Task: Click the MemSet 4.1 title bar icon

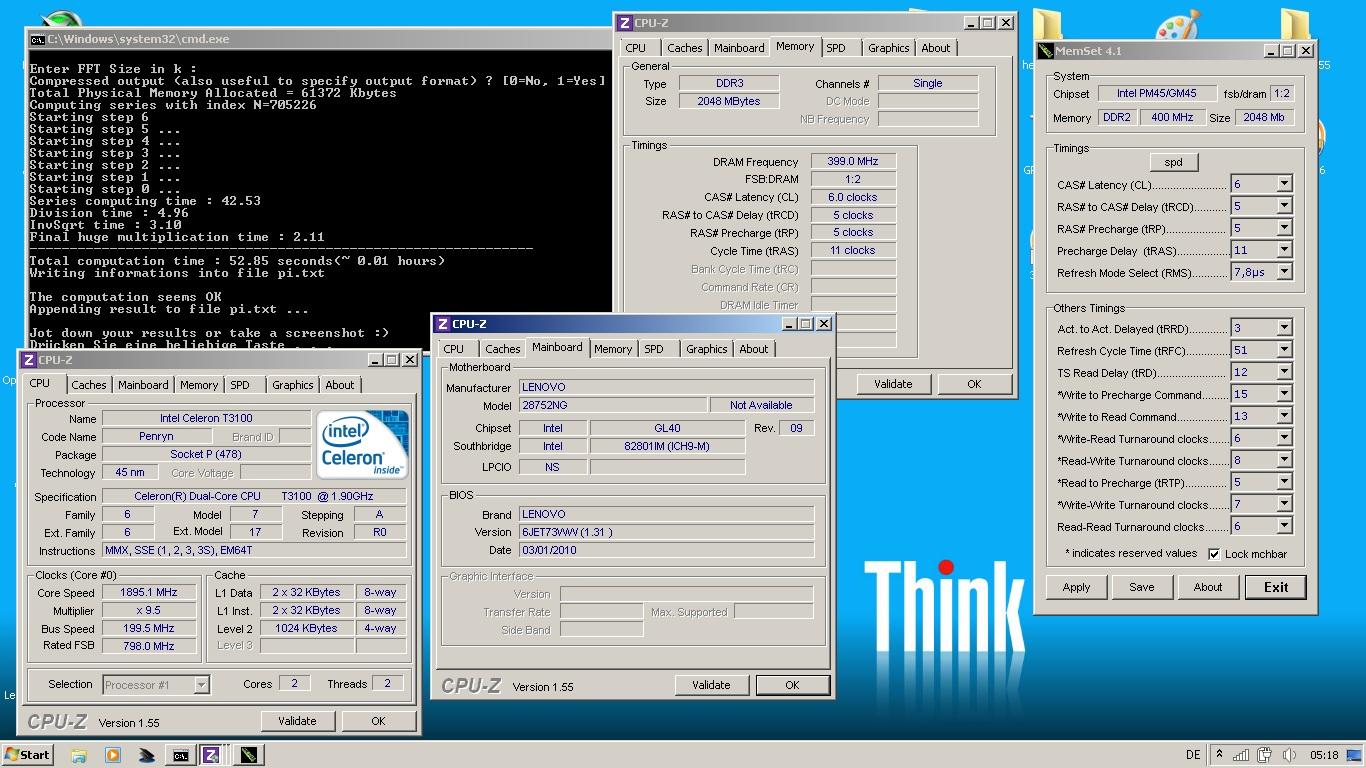Action: point(1046,51)
